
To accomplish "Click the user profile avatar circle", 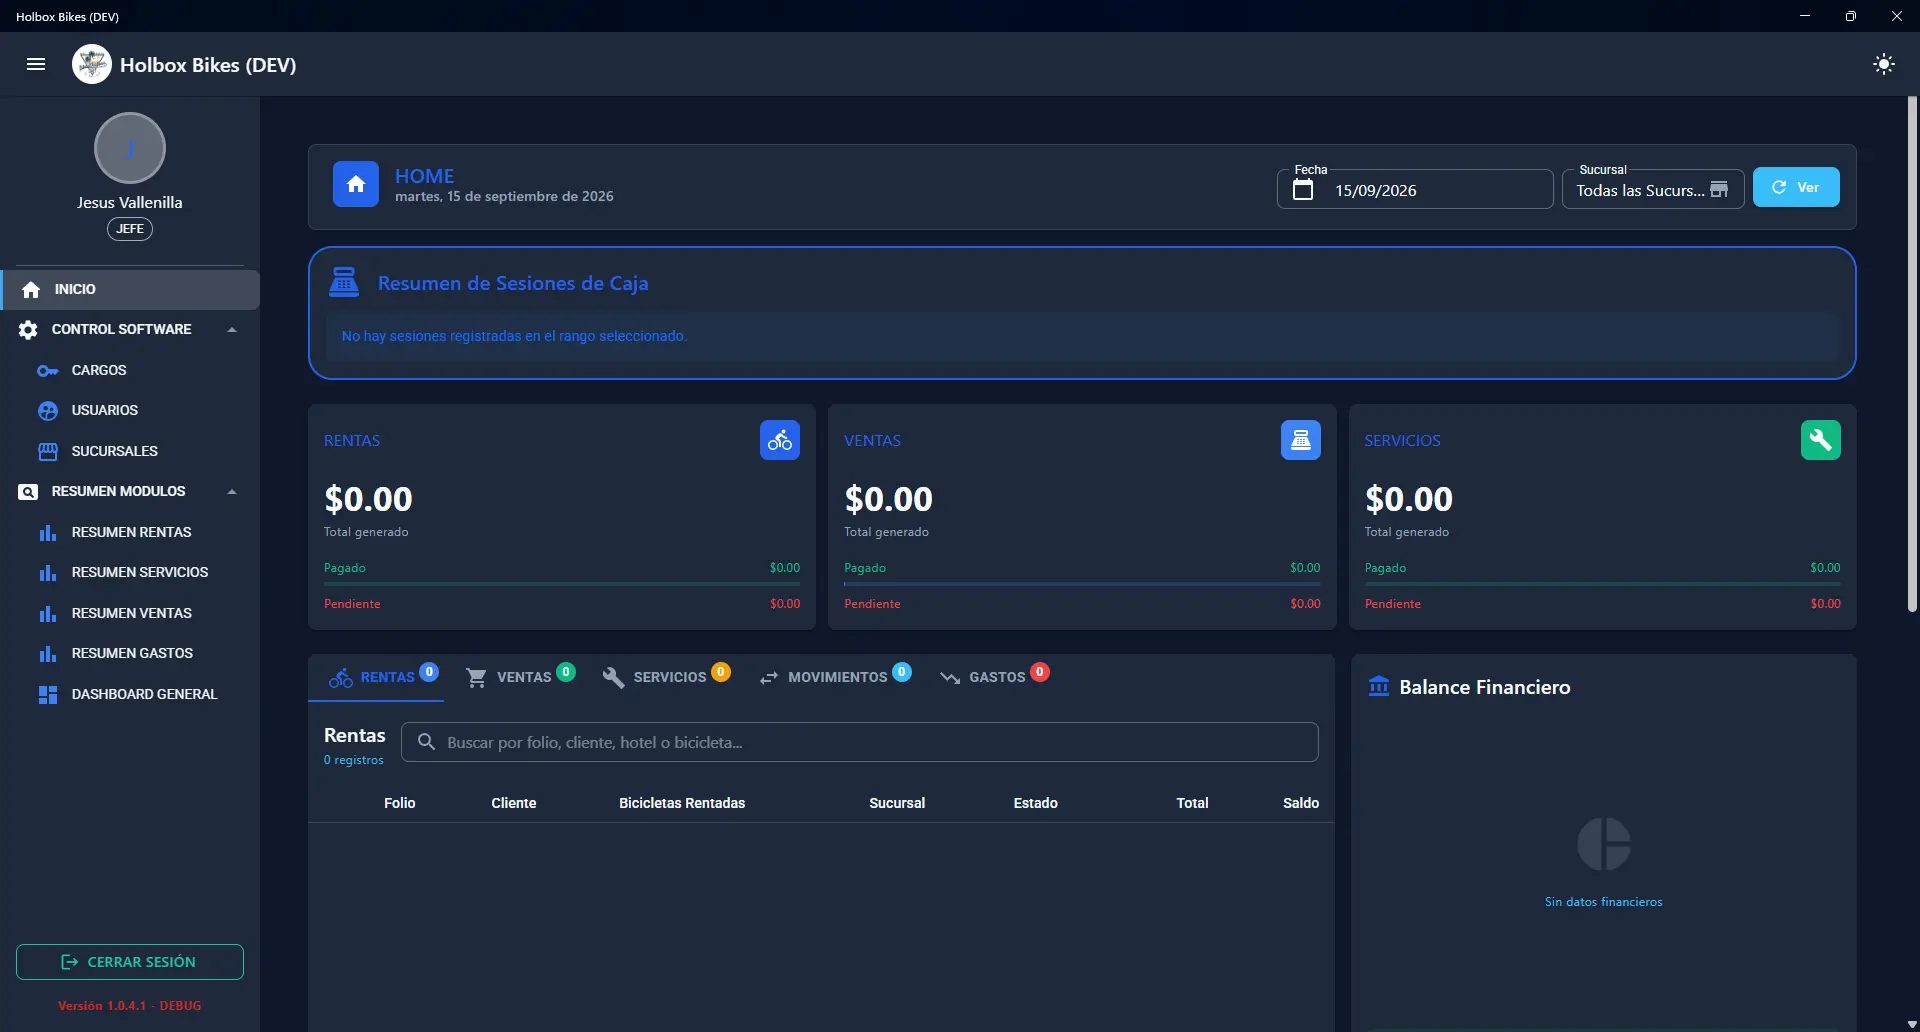I will (x=130, y=148).
